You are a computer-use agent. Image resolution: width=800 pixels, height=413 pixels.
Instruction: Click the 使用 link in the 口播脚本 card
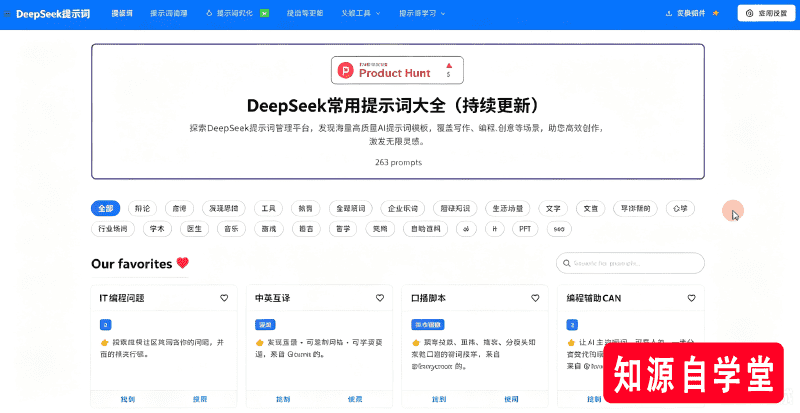[511, 399]
